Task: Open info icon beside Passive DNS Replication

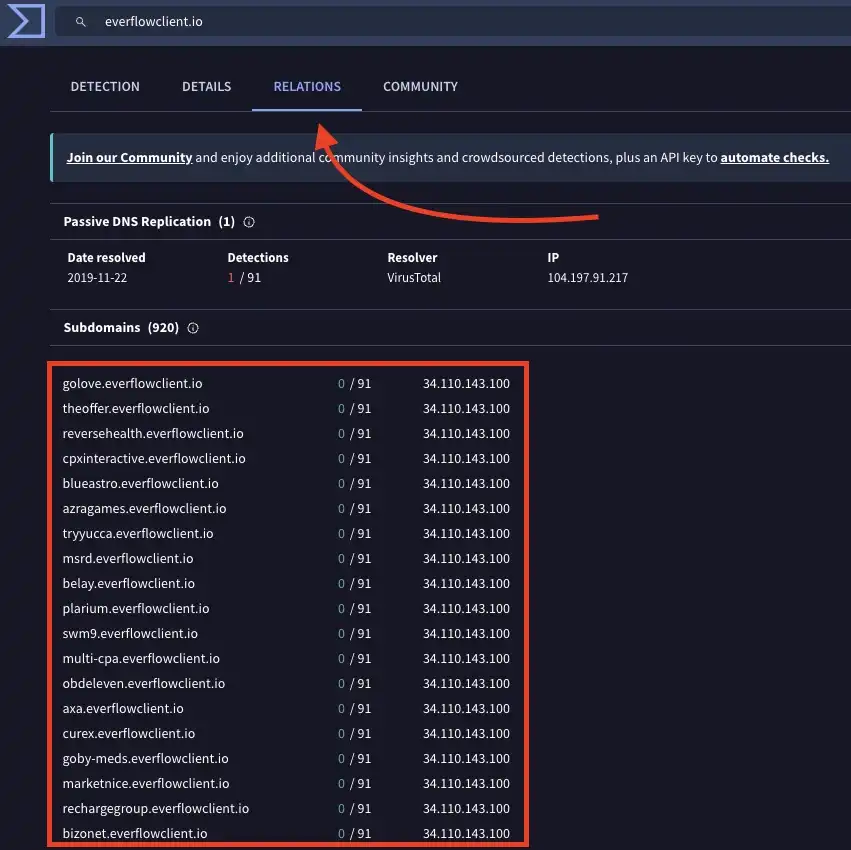Action: [249, 222]
